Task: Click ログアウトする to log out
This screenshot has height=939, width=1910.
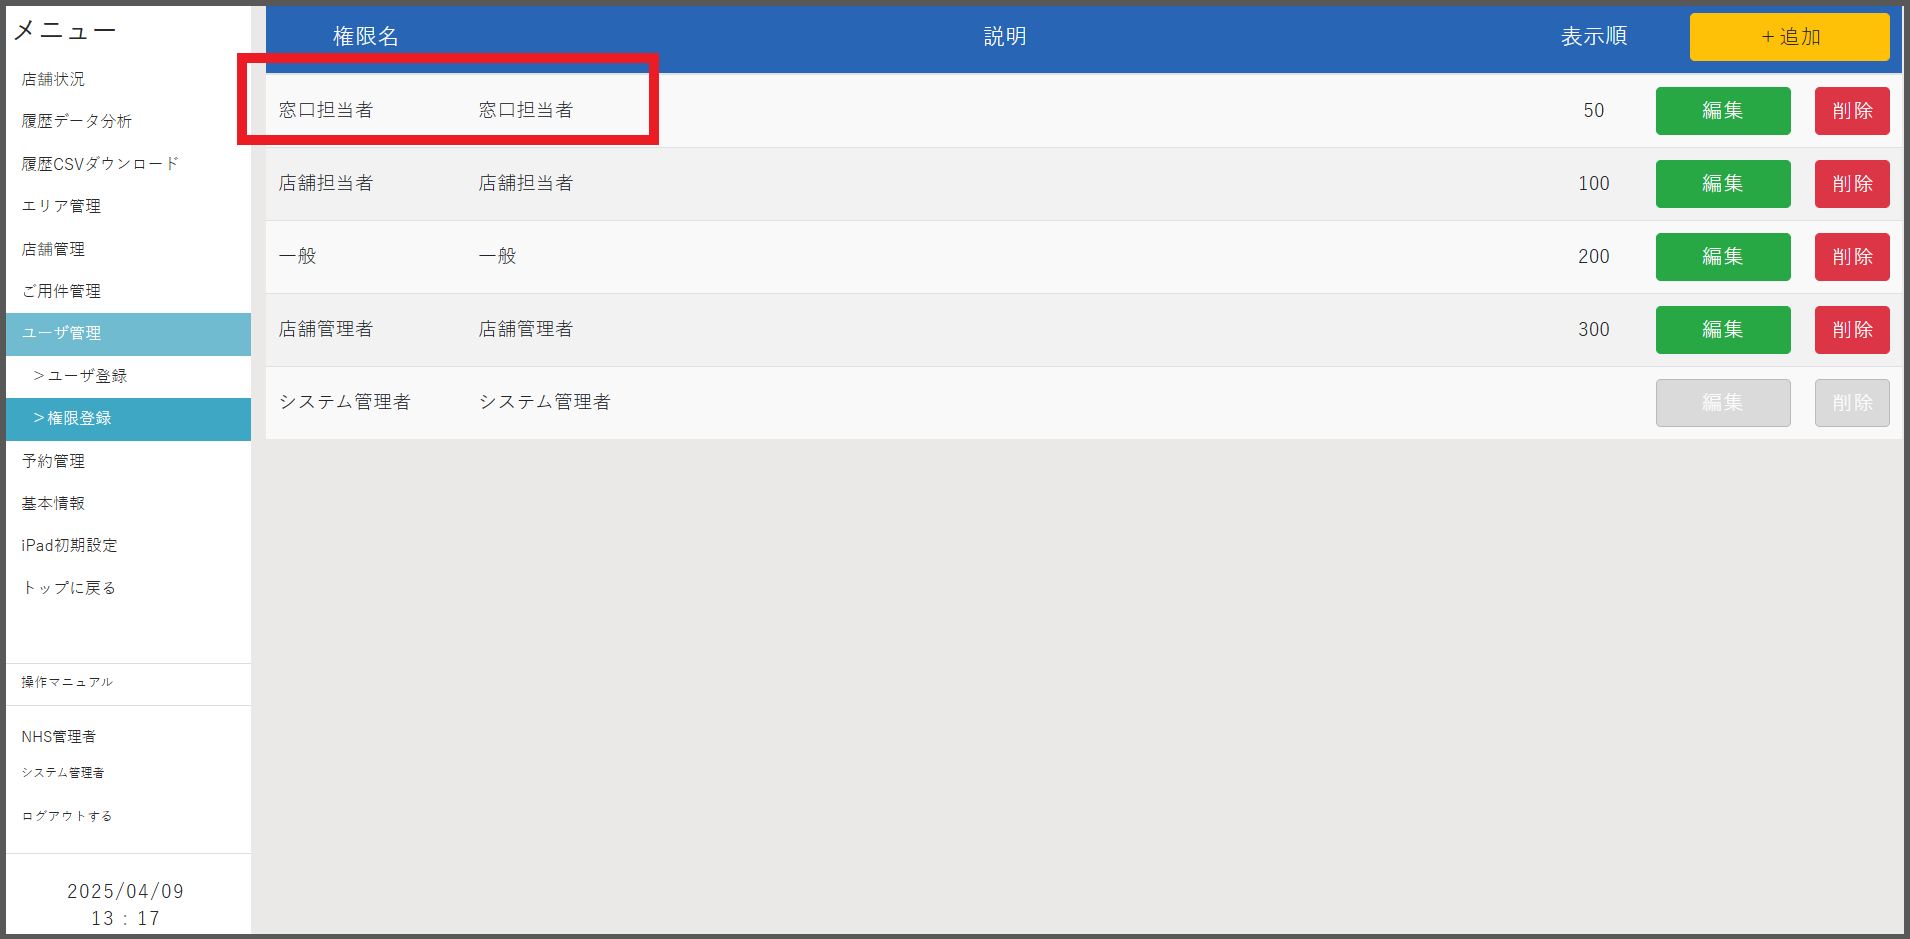Action: [67, 816]
